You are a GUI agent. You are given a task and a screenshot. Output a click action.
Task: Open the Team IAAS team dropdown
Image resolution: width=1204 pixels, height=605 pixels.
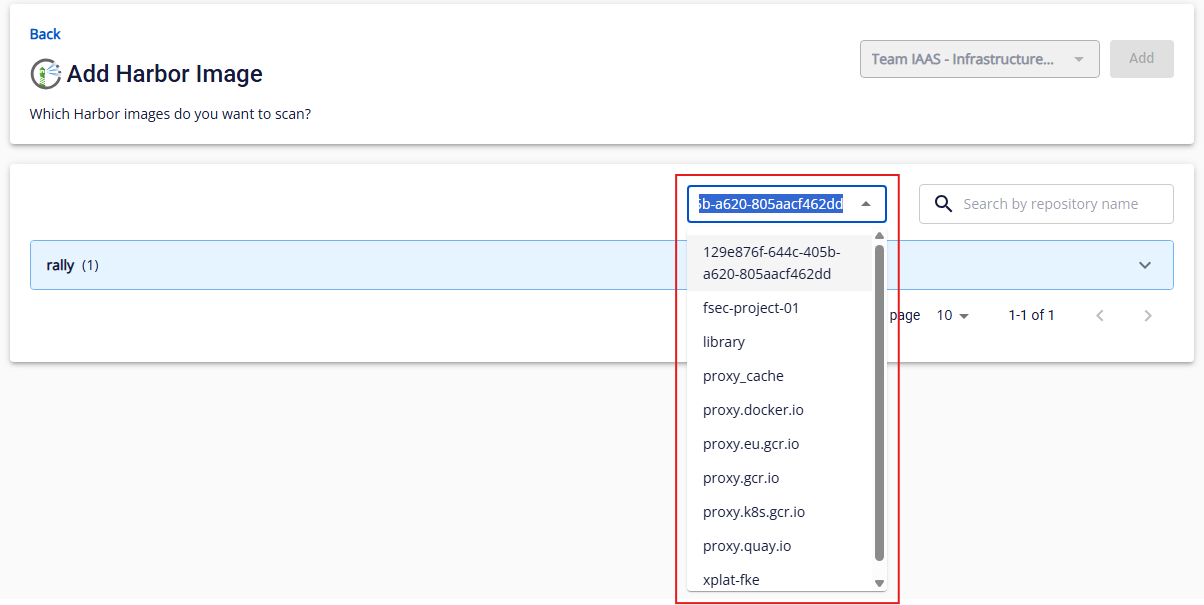click(x=979, y=59)
